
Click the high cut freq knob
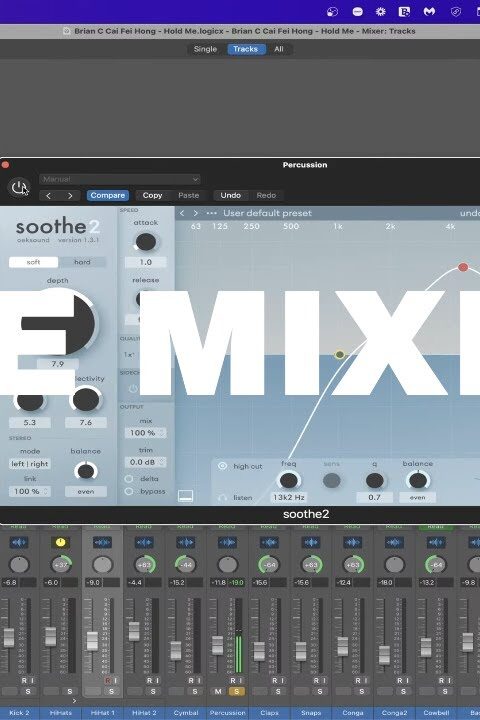pos(288,480)
